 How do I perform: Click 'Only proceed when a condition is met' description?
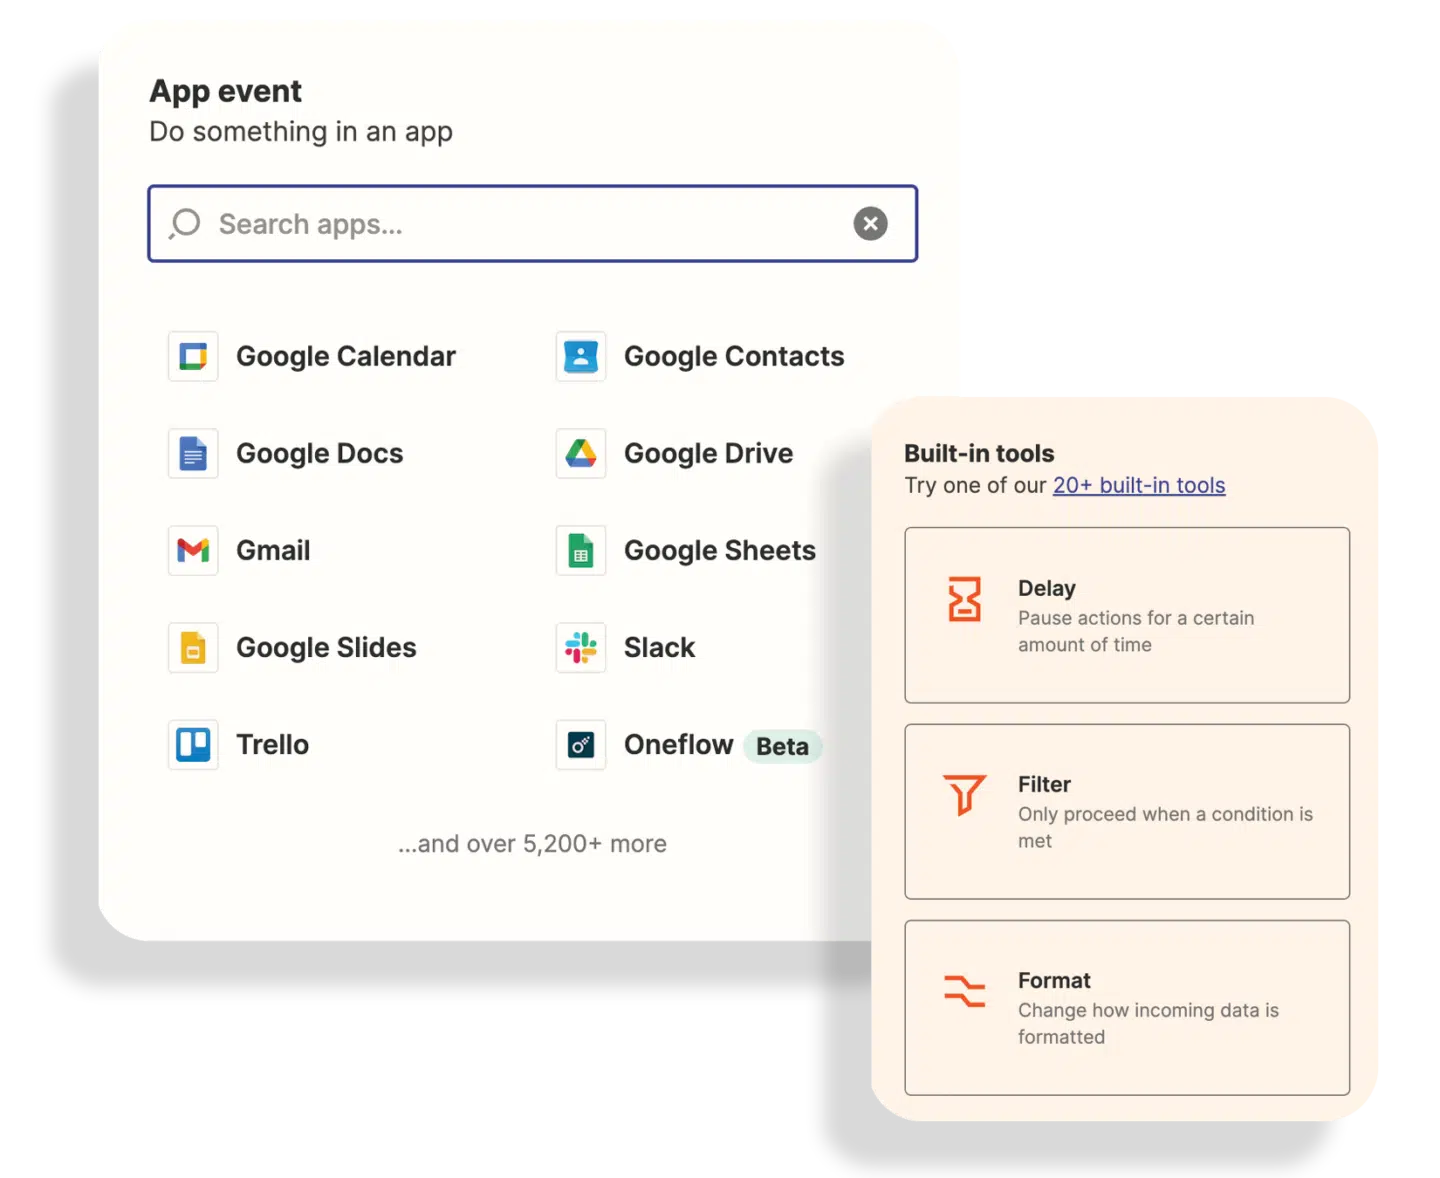click(x=1165, y=827)
